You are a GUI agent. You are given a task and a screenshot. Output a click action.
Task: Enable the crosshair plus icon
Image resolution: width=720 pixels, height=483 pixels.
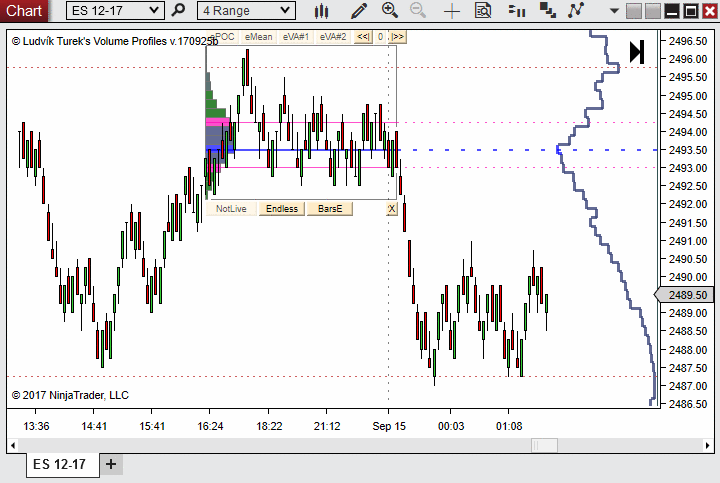coord(452,11)
